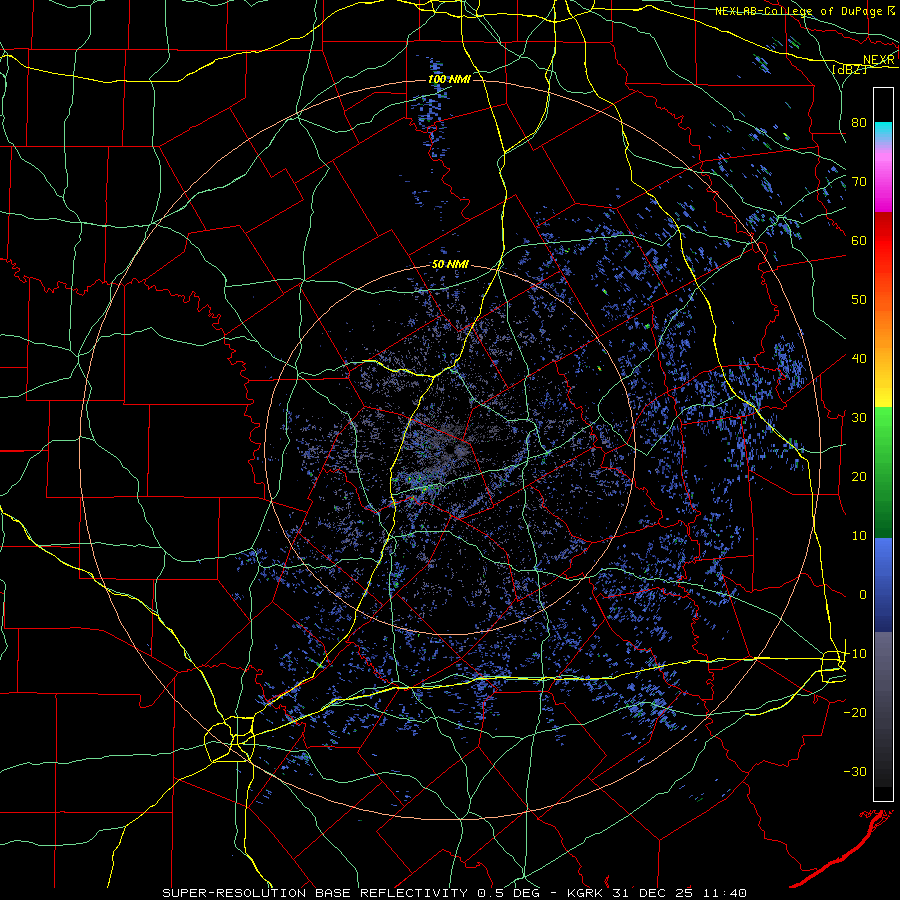
Task: Click the 60 dBZ scale value
Action: pyautogui.click(x=859, y=240)
